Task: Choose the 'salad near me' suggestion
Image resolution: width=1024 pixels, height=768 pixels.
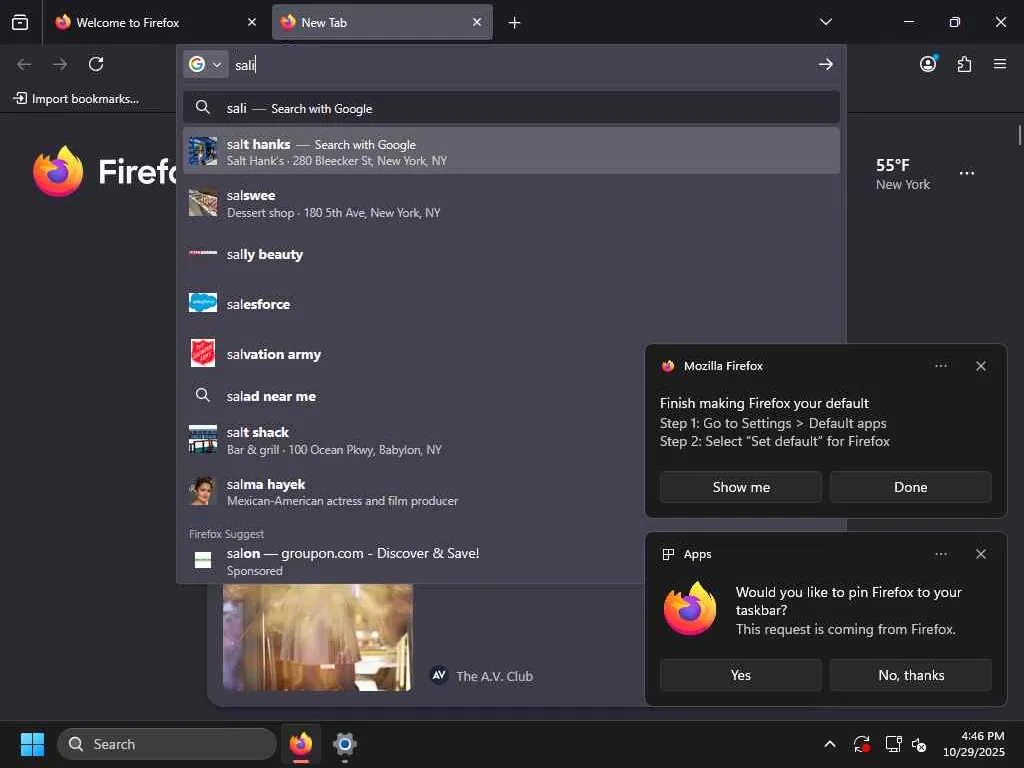Action: pos(411,396)
